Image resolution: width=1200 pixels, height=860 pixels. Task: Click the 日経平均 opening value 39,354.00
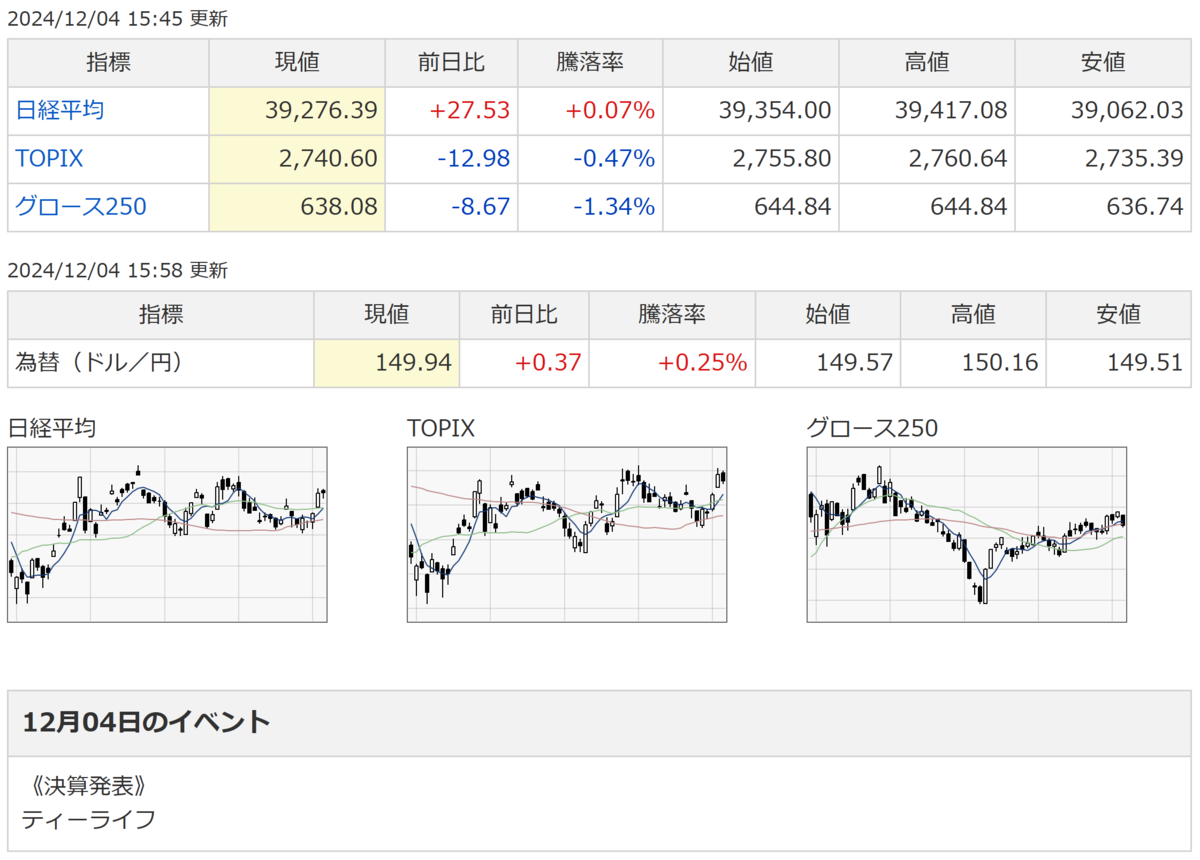point(775,110)
